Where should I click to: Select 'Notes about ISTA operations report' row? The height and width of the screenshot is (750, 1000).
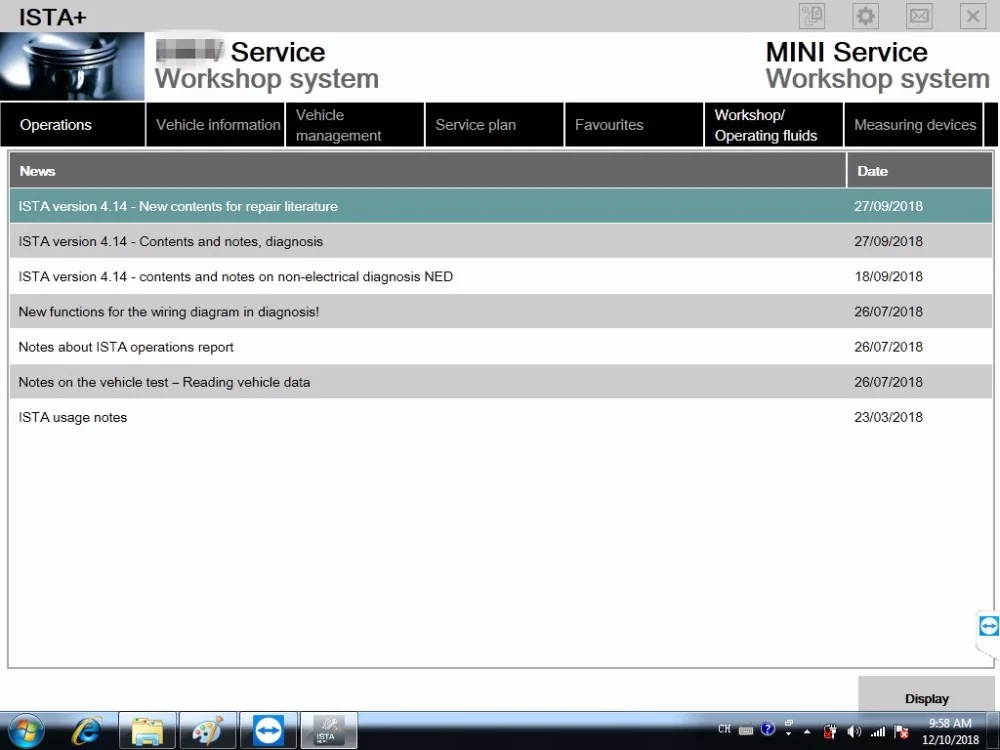501,346
